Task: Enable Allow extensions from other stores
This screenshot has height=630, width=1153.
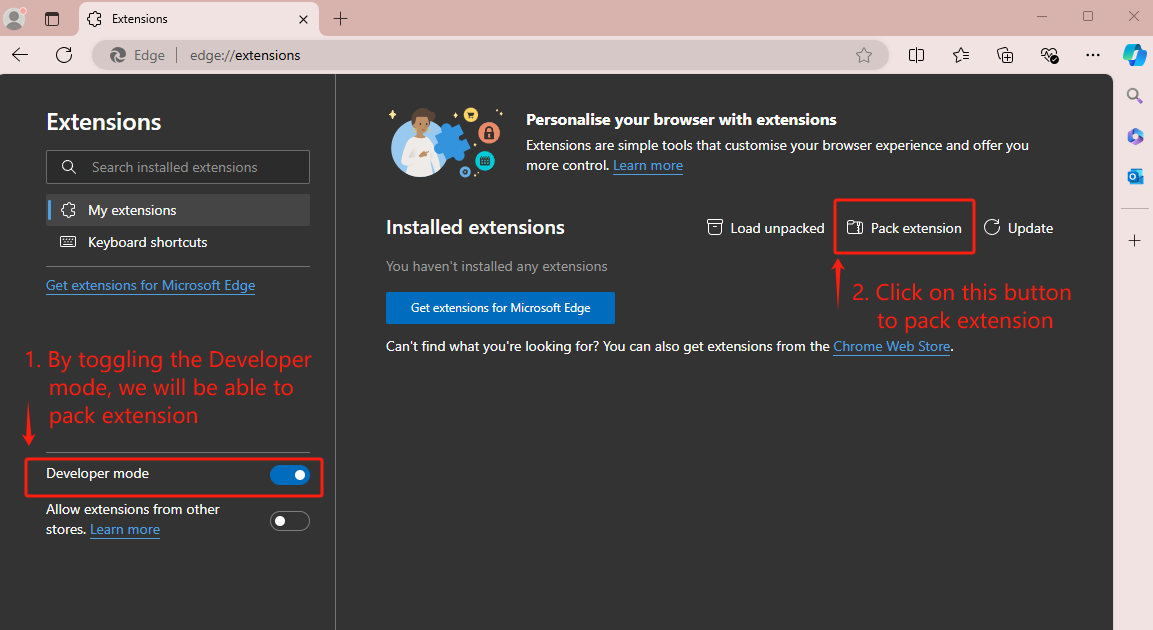Action: [x=290, y=521]
